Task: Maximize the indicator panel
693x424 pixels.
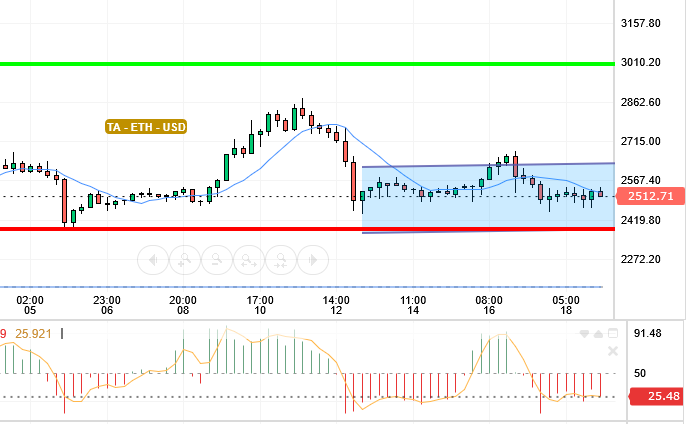Action: [x=613, y=333]
